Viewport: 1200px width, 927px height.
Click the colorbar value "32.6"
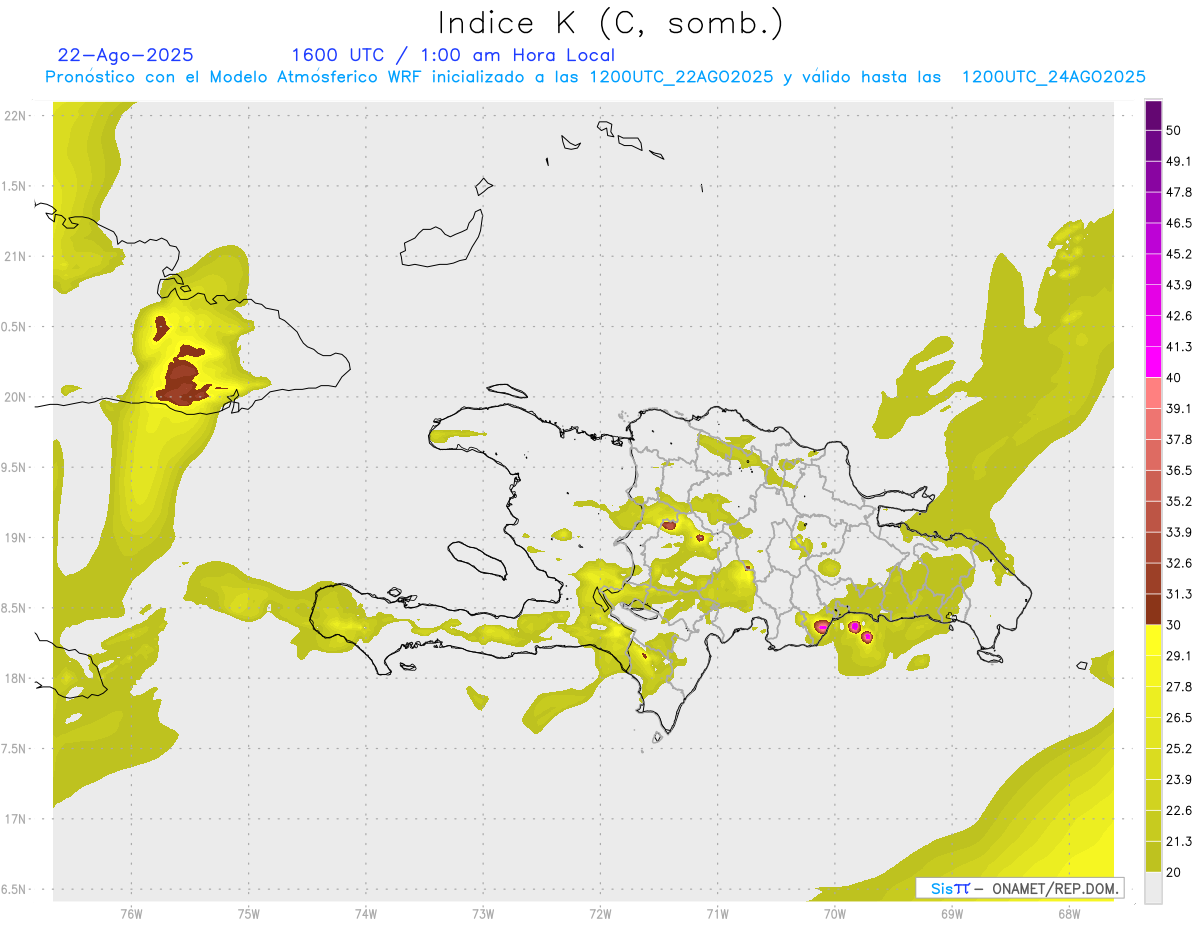pos(1179,563)
